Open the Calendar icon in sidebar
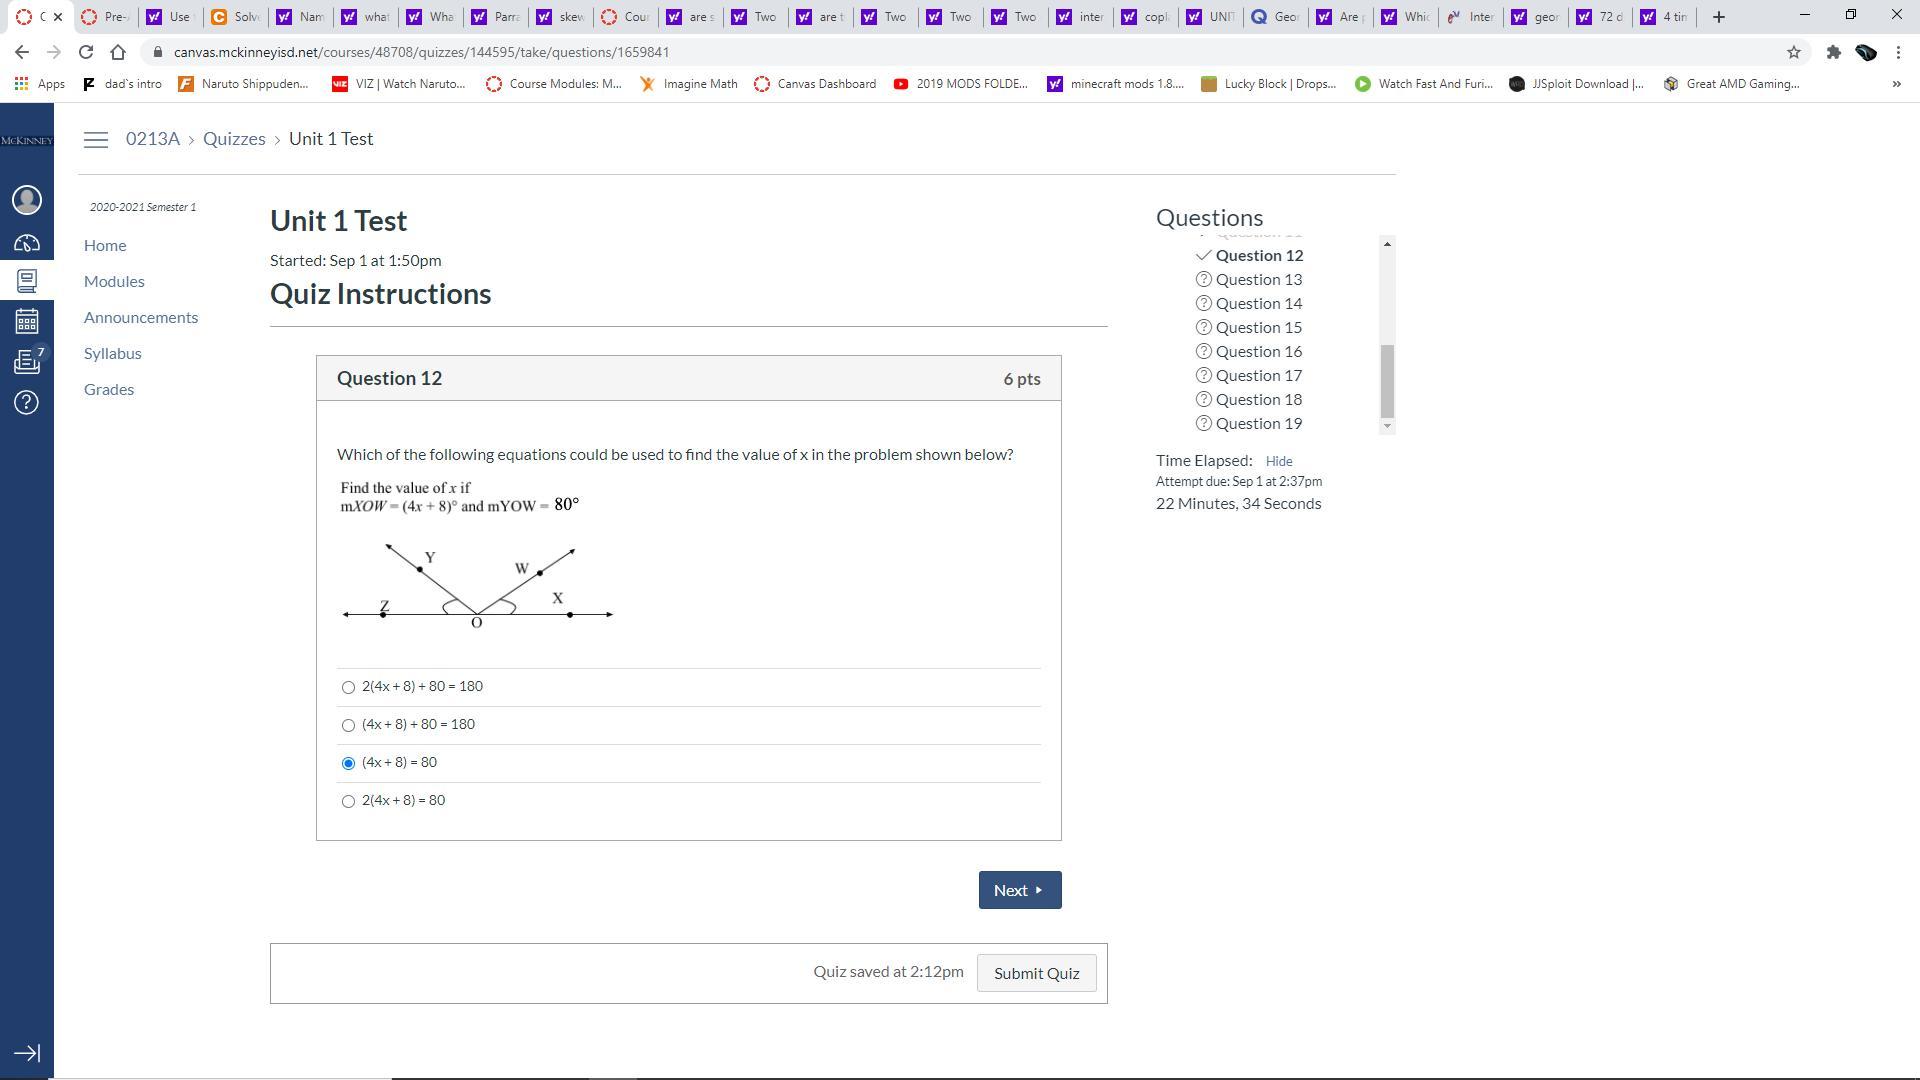The image size is (1920, 1080). [27, 321]
